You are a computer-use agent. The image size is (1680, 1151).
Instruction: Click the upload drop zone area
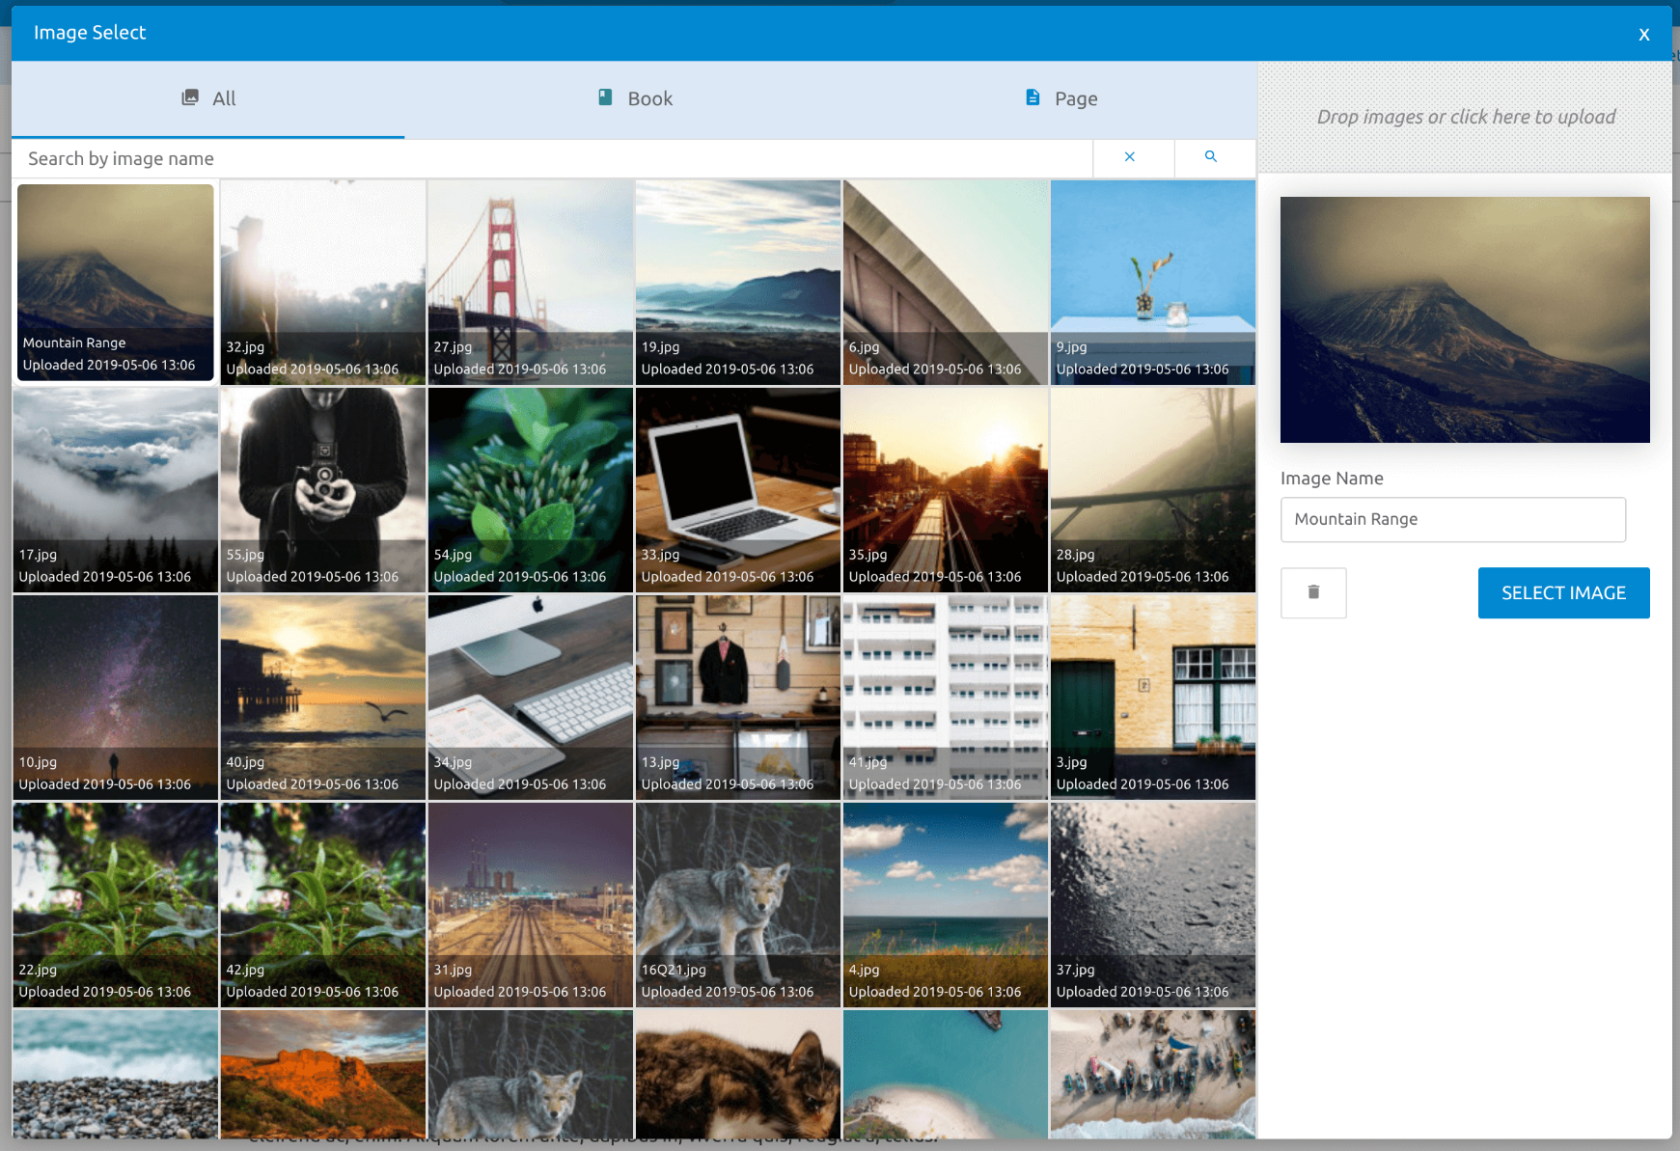click(1465, 117)
